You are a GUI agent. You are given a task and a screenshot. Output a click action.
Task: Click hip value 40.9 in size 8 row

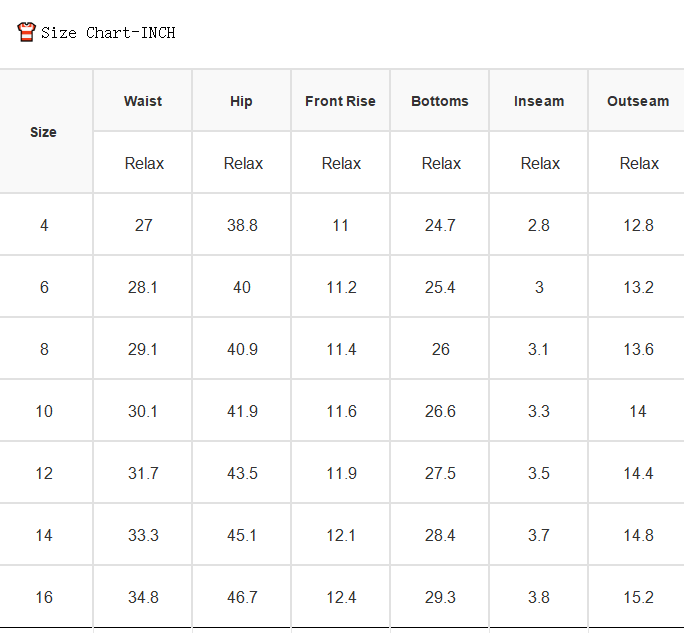tap(242, 349)
